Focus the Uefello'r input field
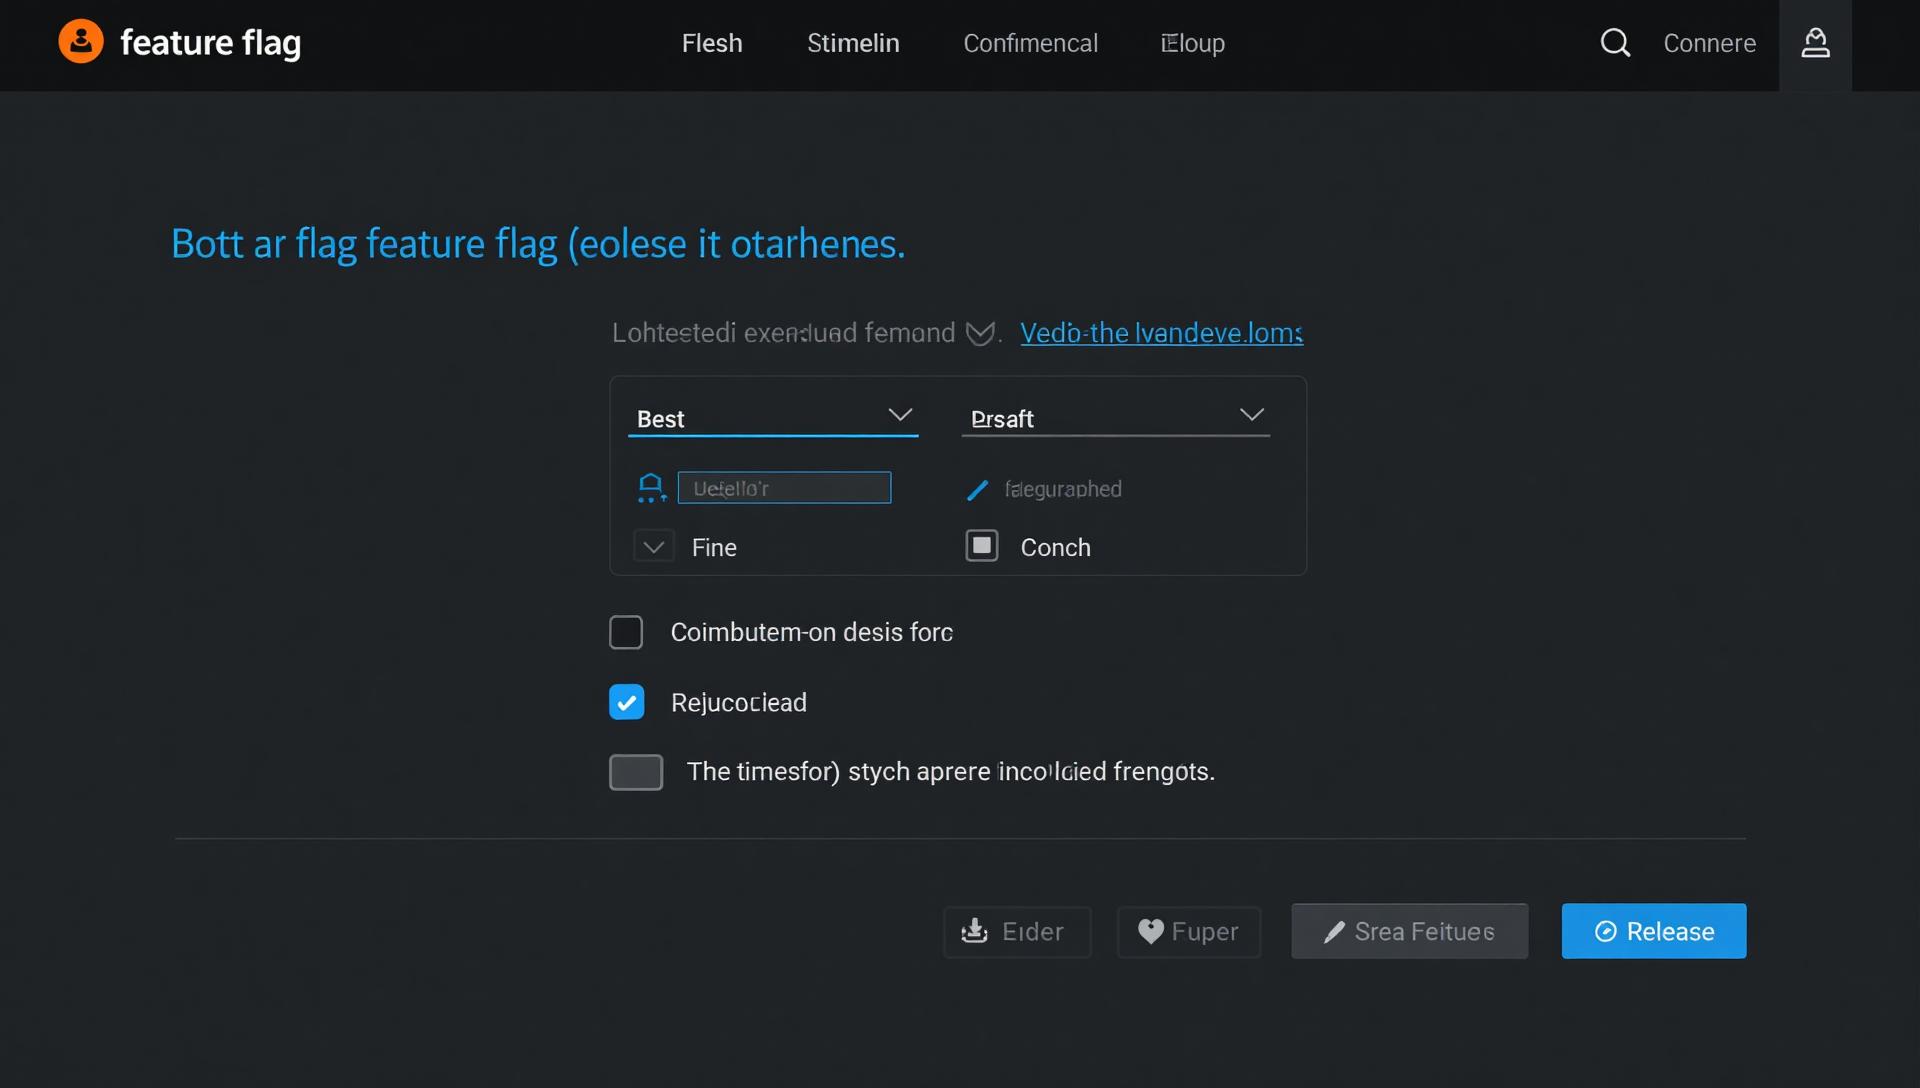This screenshot has height=1088, width=1920. tap(784, 488)
